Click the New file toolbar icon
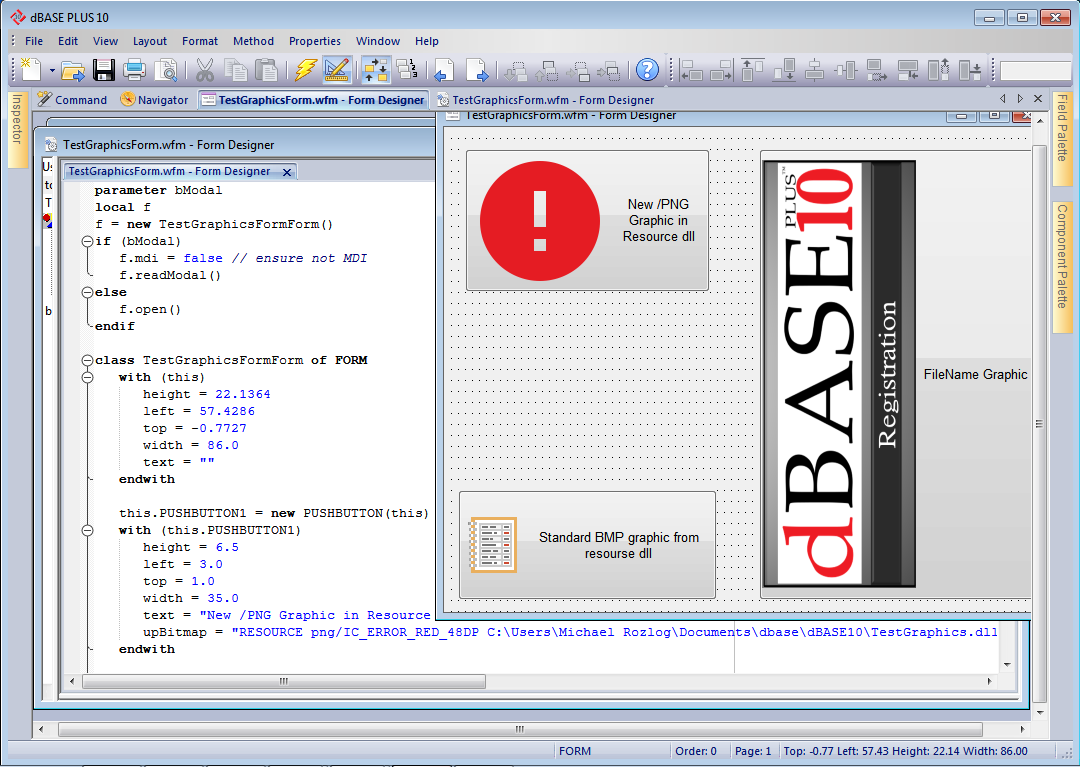The width and height of the screenshot is (1080, 767). pyautogui.click(x=31, y=70)
